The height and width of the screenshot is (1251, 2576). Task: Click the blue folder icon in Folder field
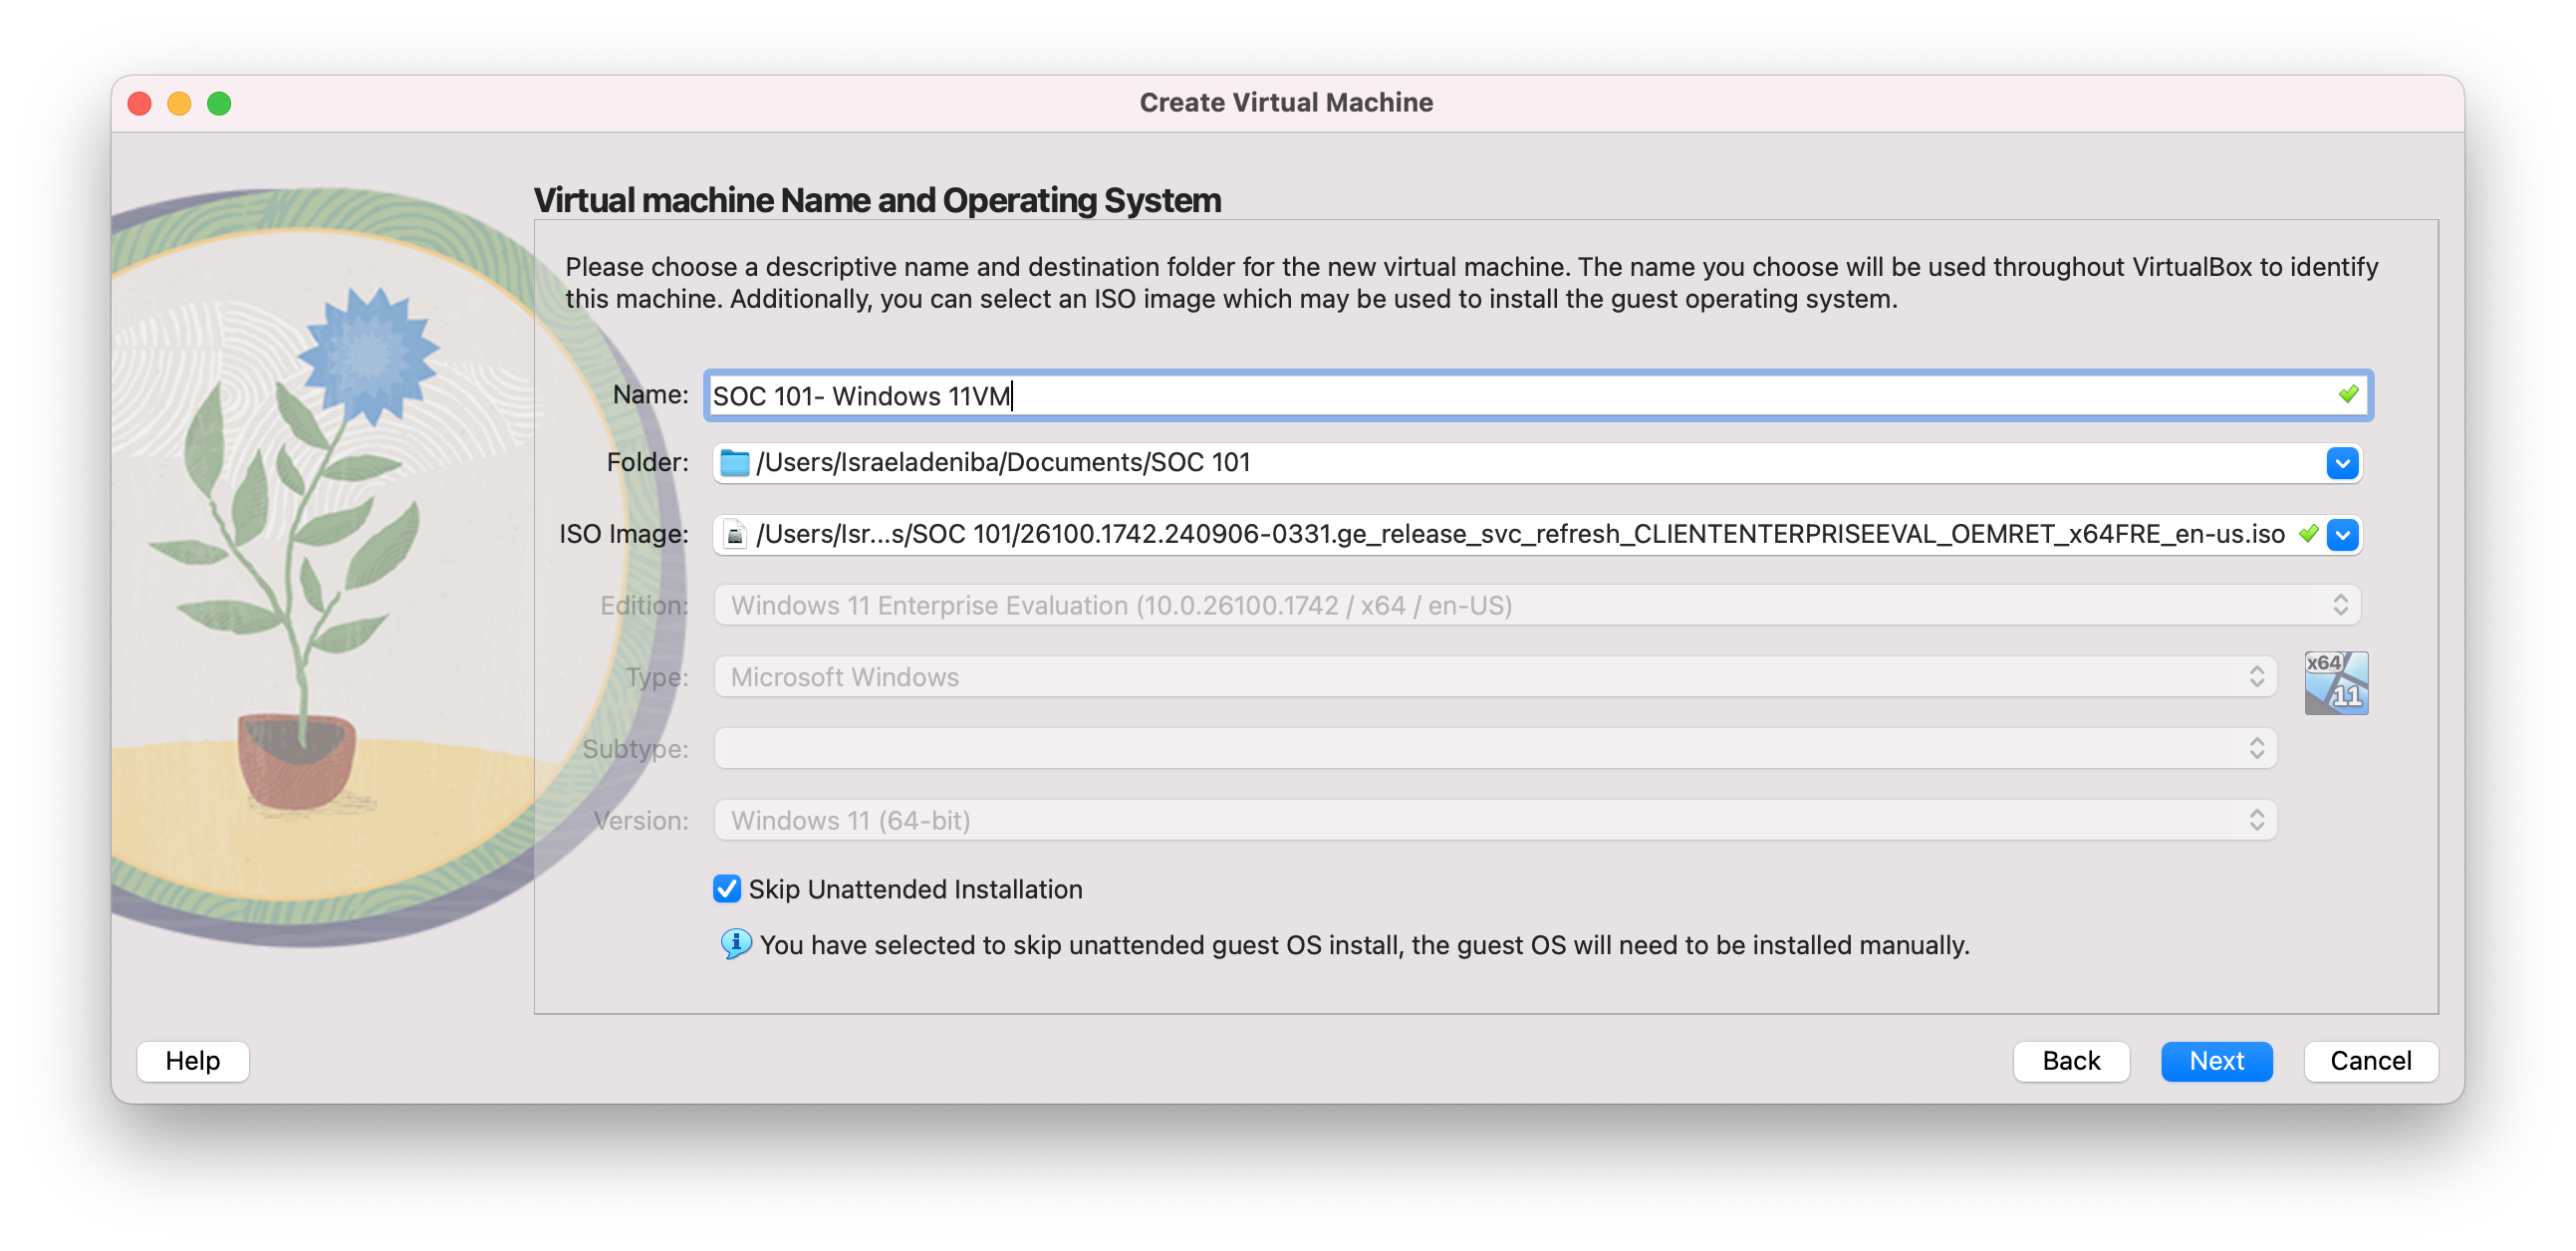[x=735, y=463]
